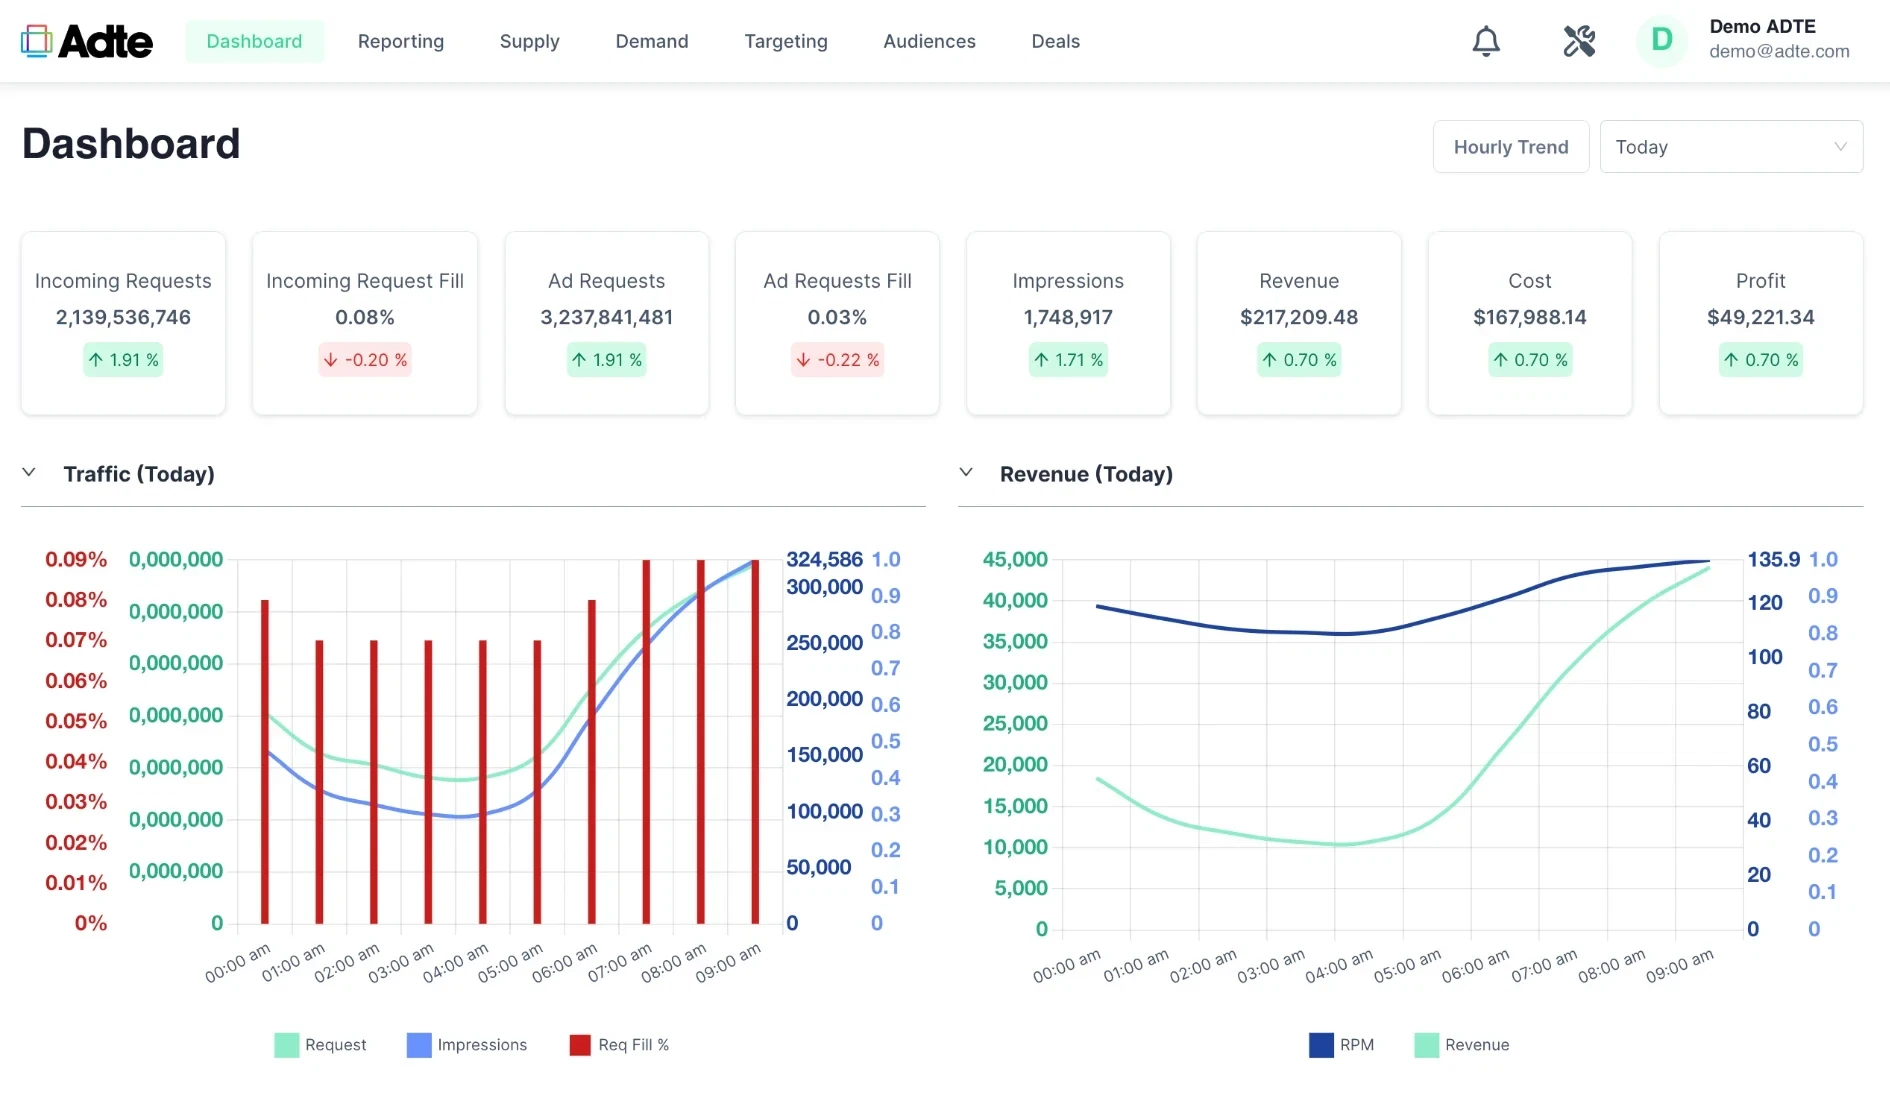This screenshot has height=1100, width=1890.
Task: Select the Profit stat card
Action: [x=1761, y=323]
